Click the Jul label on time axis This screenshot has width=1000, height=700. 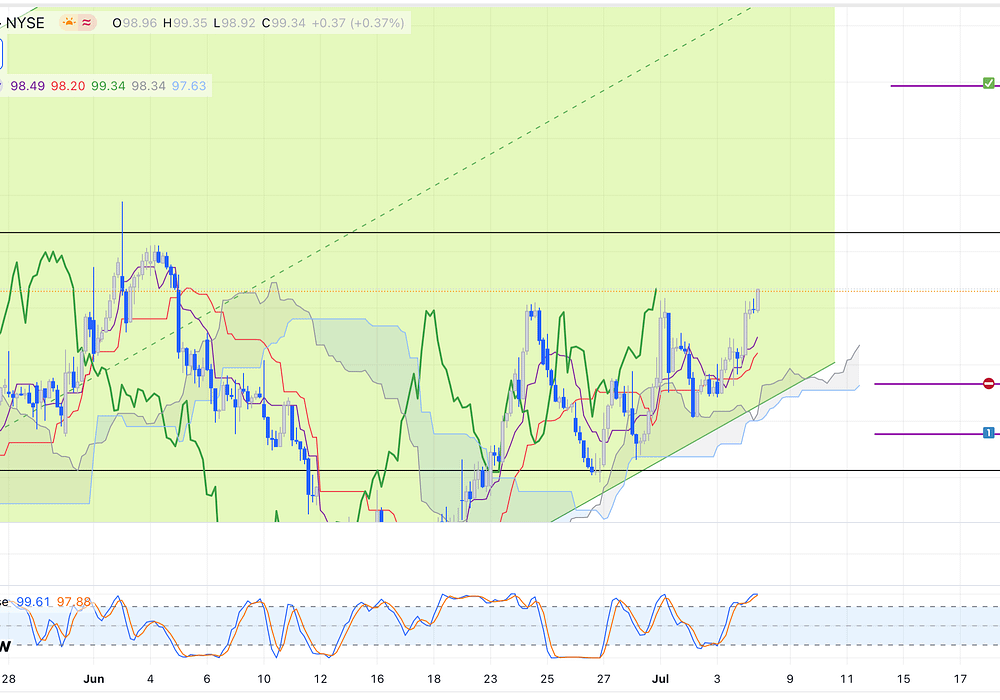(661, 677)
